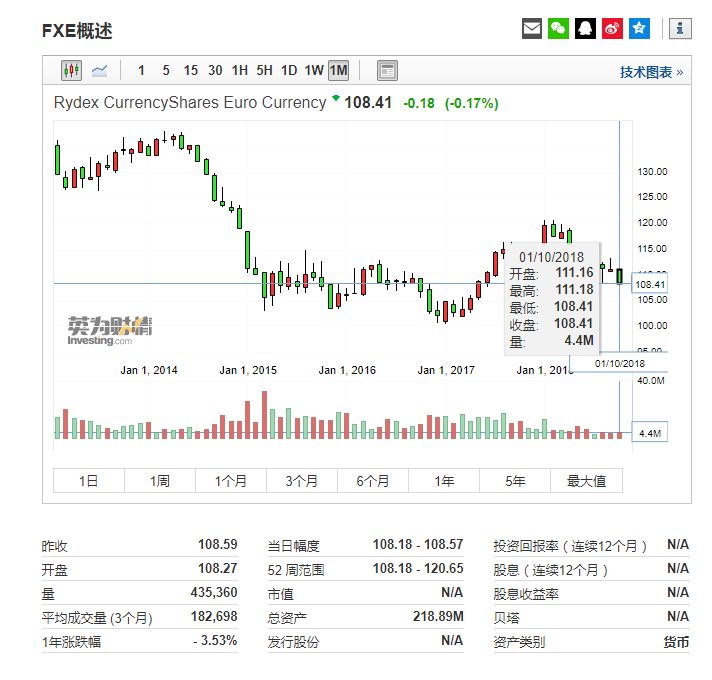Show 5年 time range
This screenshot has height=680, width=712.
(515, 481)
